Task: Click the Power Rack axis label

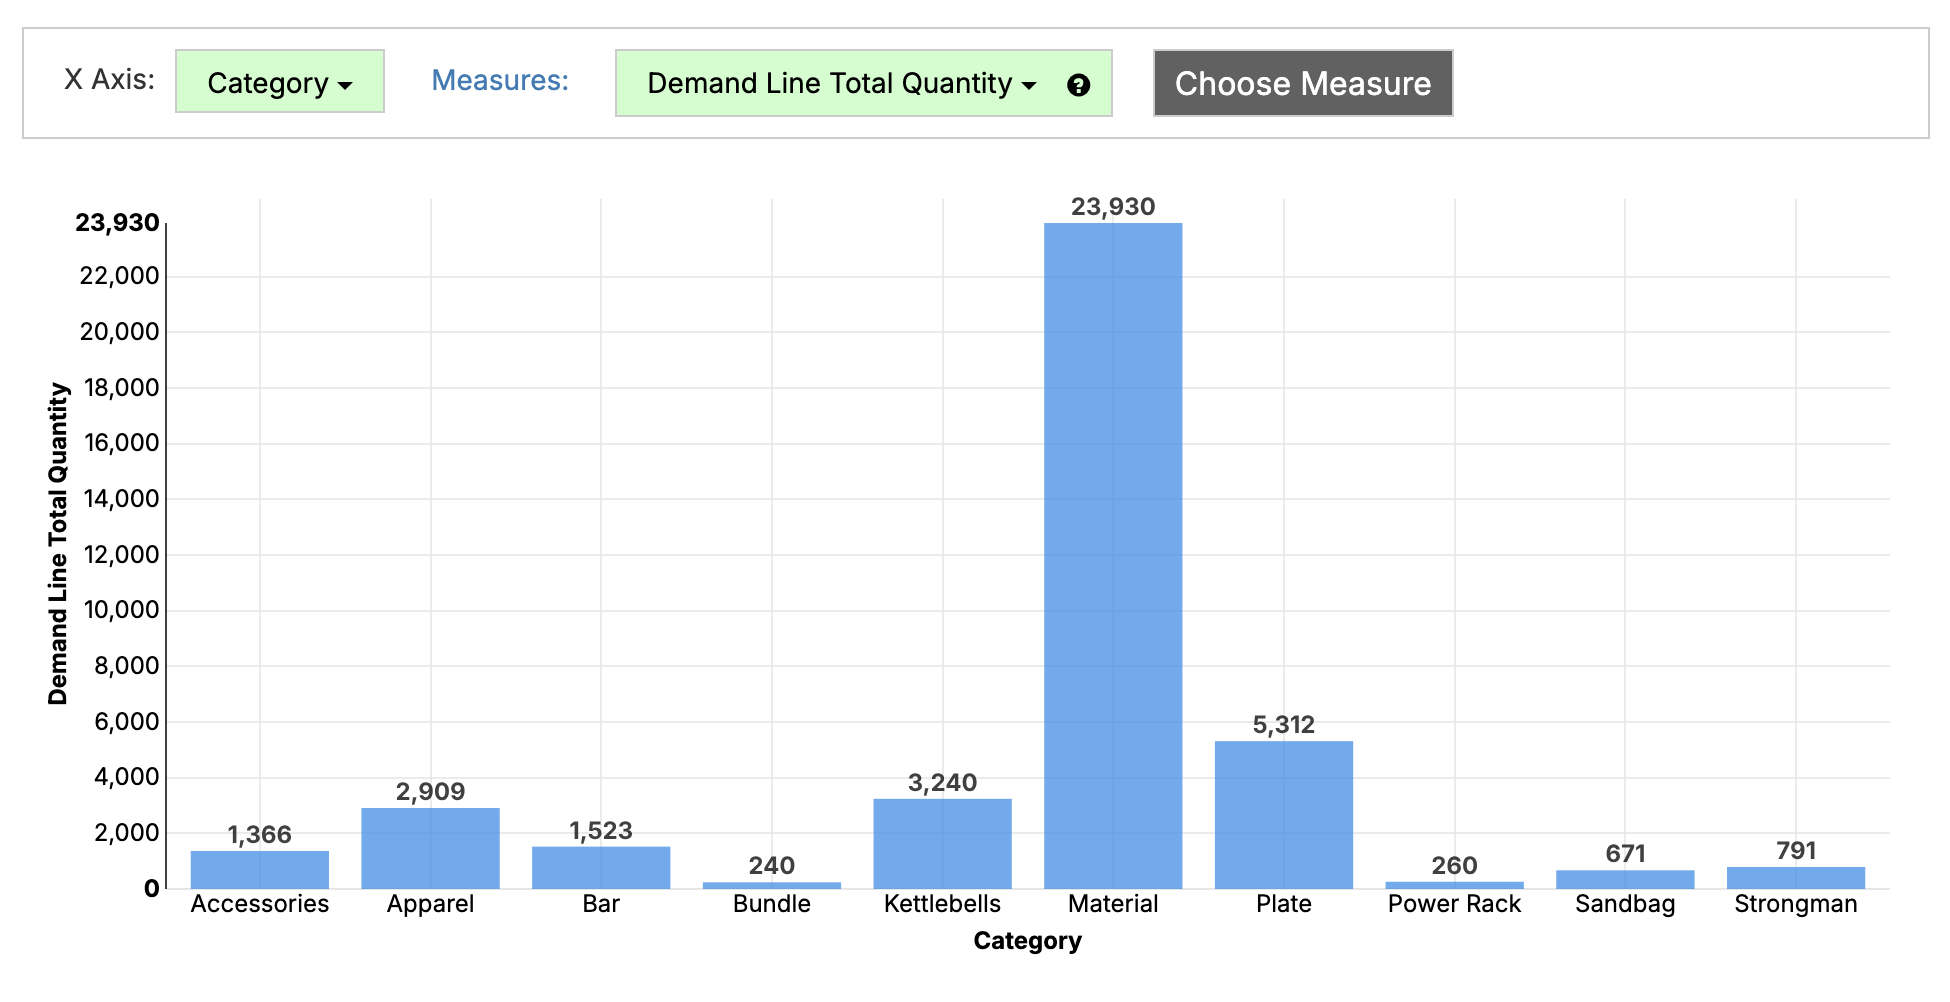Action: point(1453,904)
